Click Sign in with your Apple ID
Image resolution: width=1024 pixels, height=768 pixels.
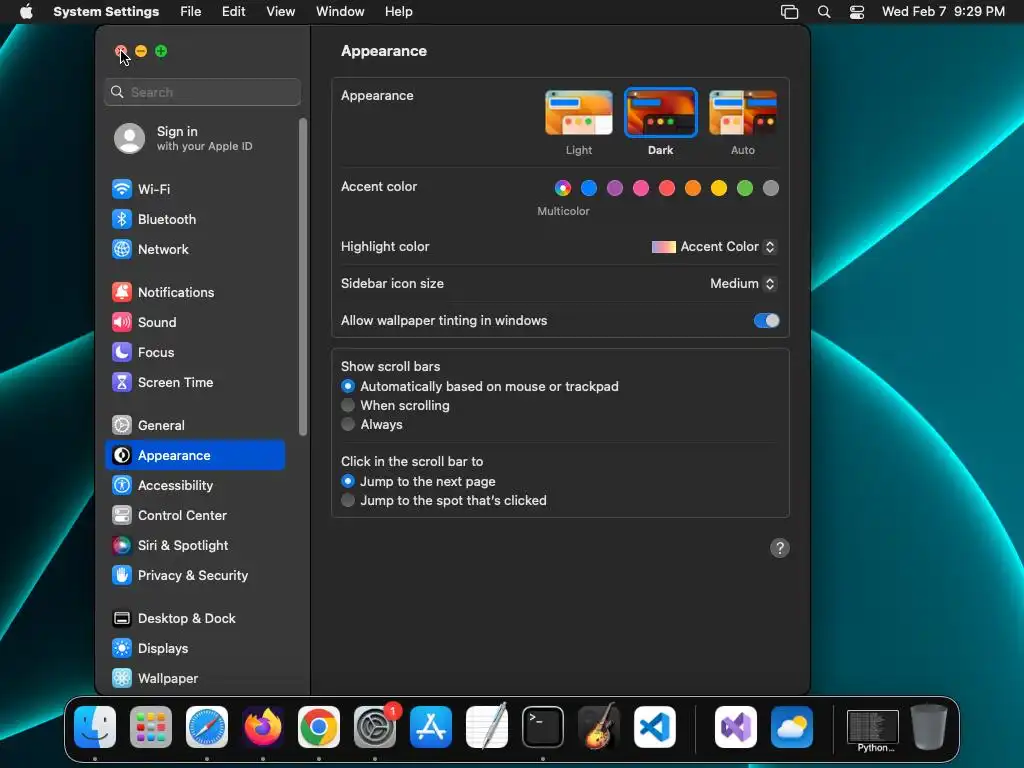point(195,138)
